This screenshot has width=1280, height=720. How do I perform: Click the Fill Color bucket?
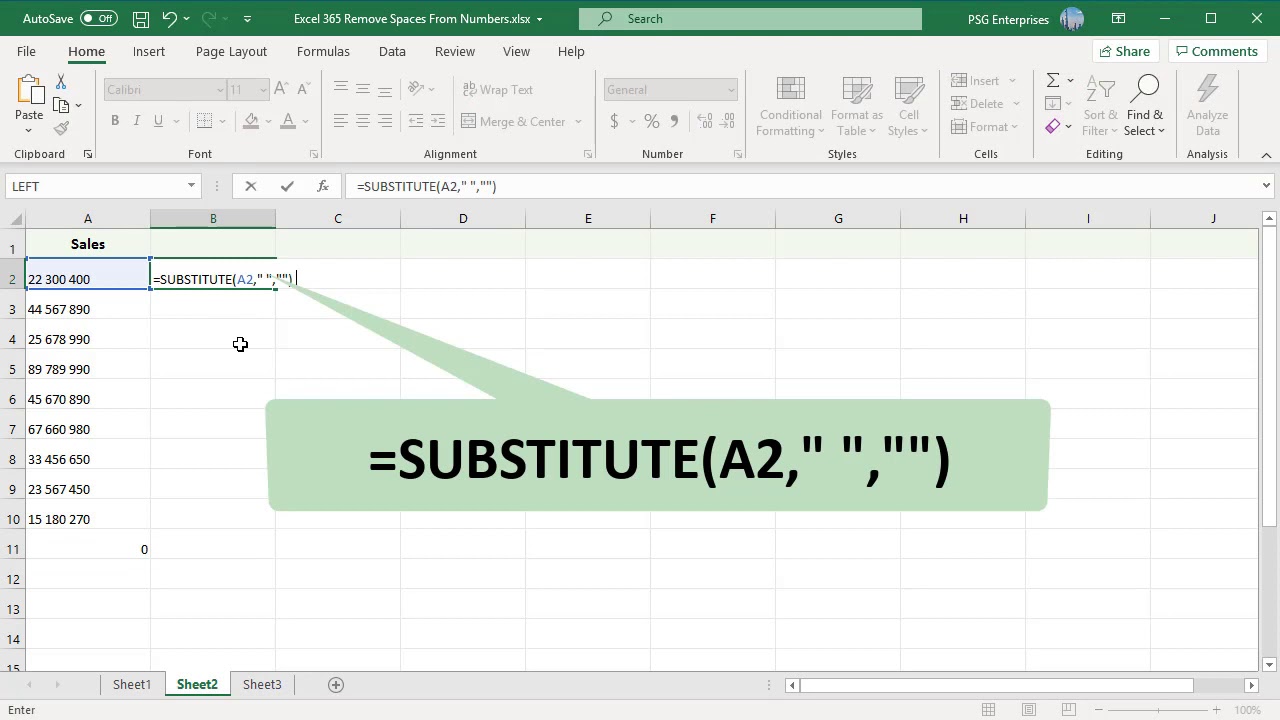click(252, 121)
